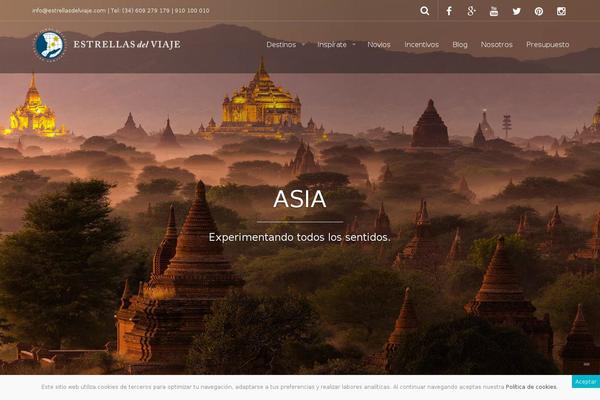Visit the Facebook page icon
Screen dimensions: 600x400
coord(449,11)
